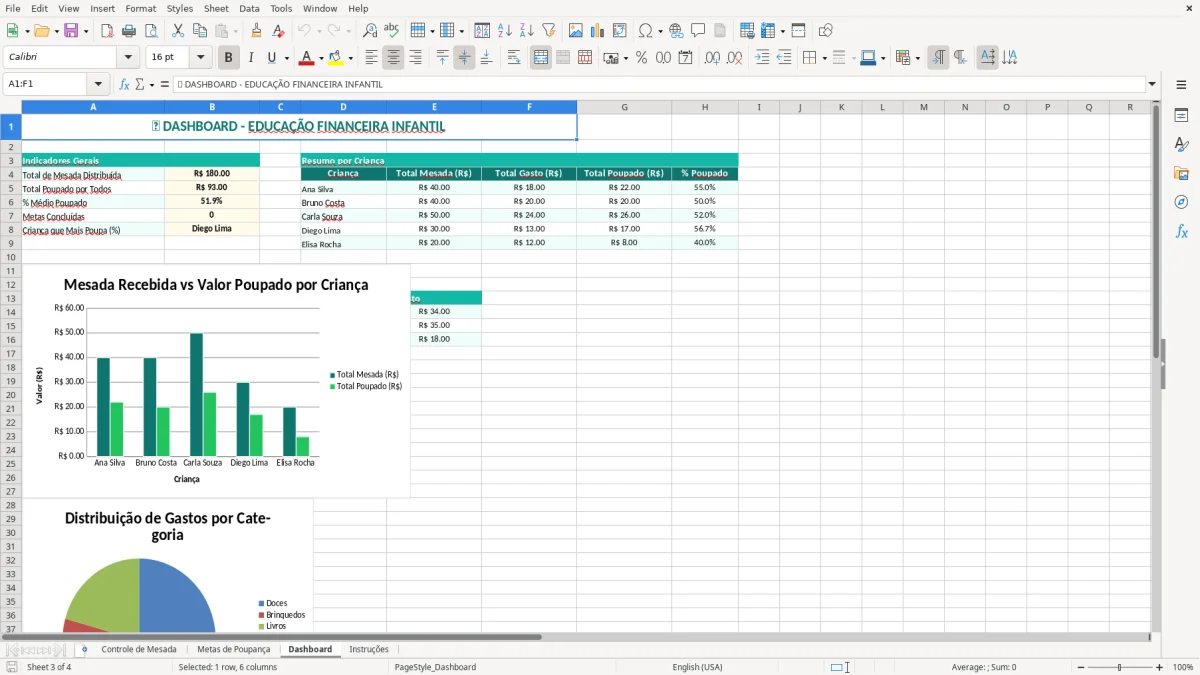Toggle Align Right button
Viewport: 1200px width, 675px height.
click(x=415, y=58)
